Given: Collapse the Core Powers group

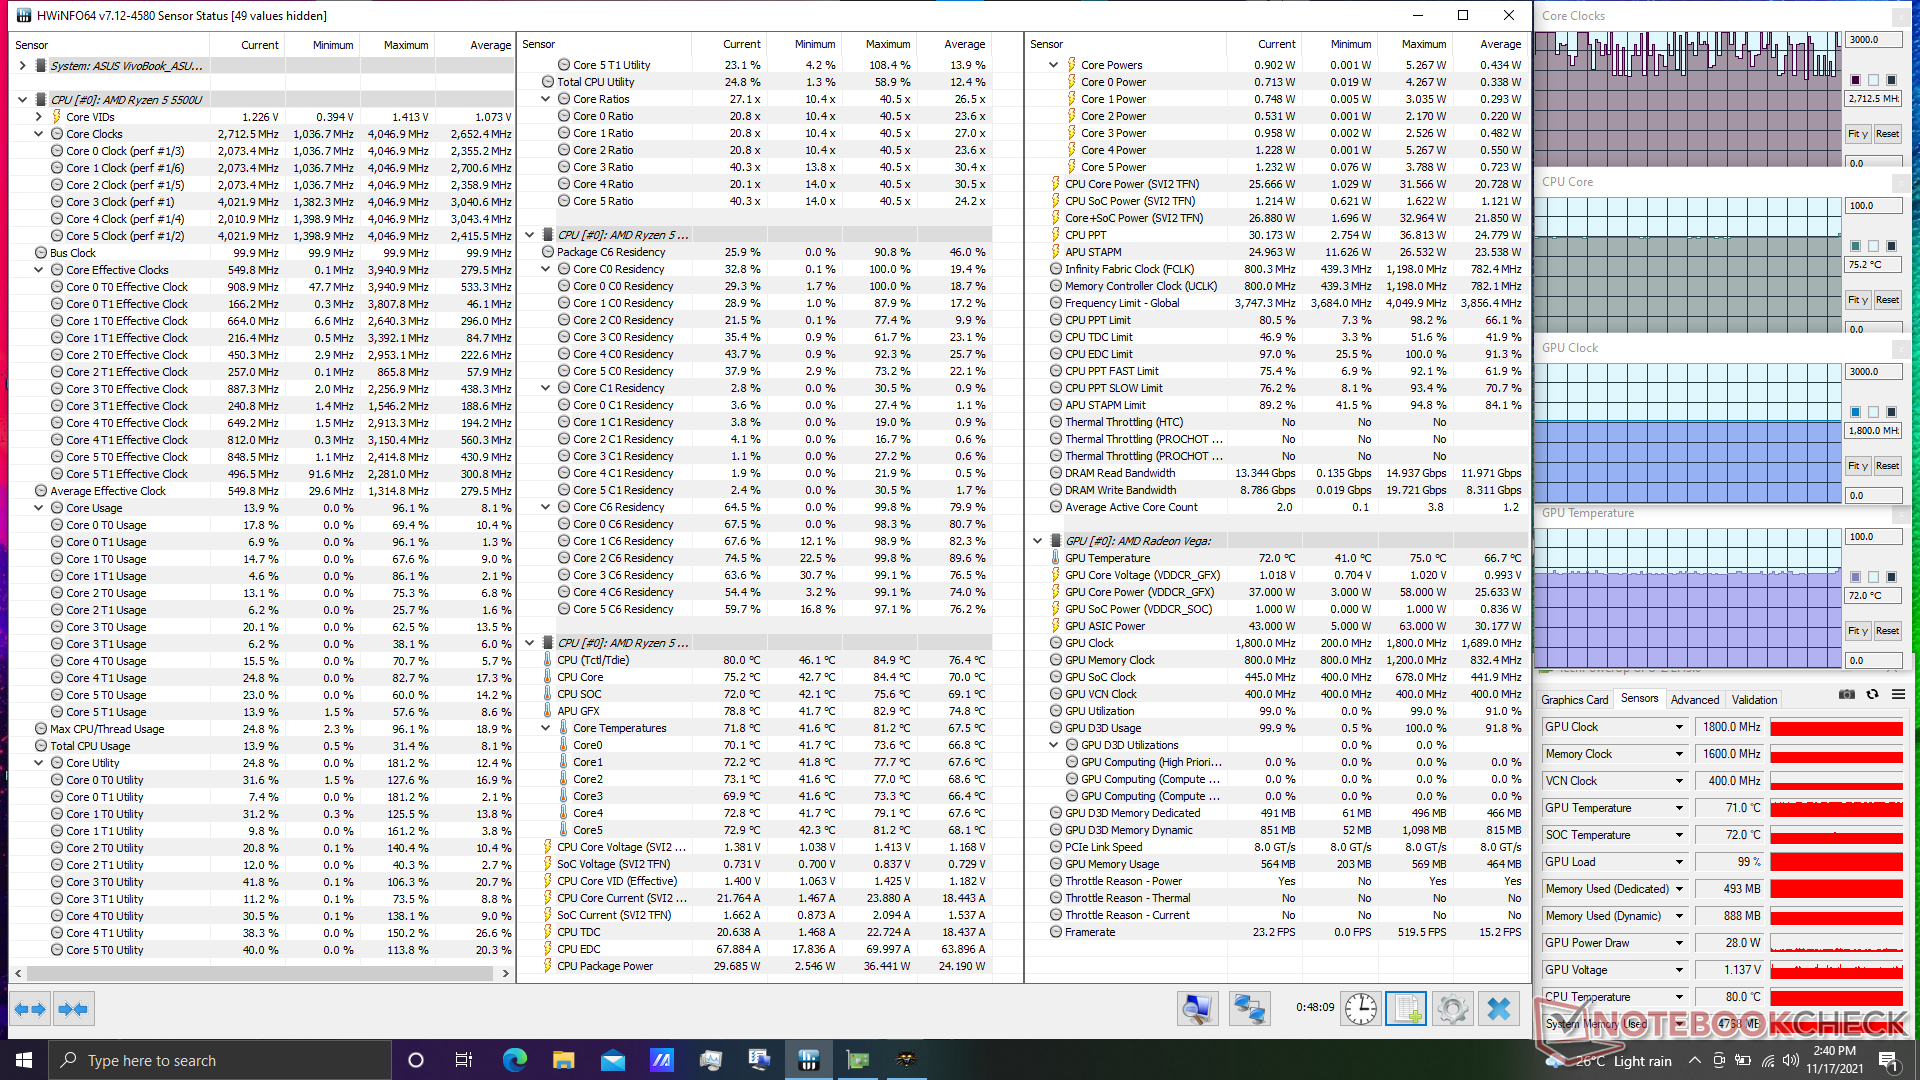Looking at the screenshot, I should click(1054, 65).
